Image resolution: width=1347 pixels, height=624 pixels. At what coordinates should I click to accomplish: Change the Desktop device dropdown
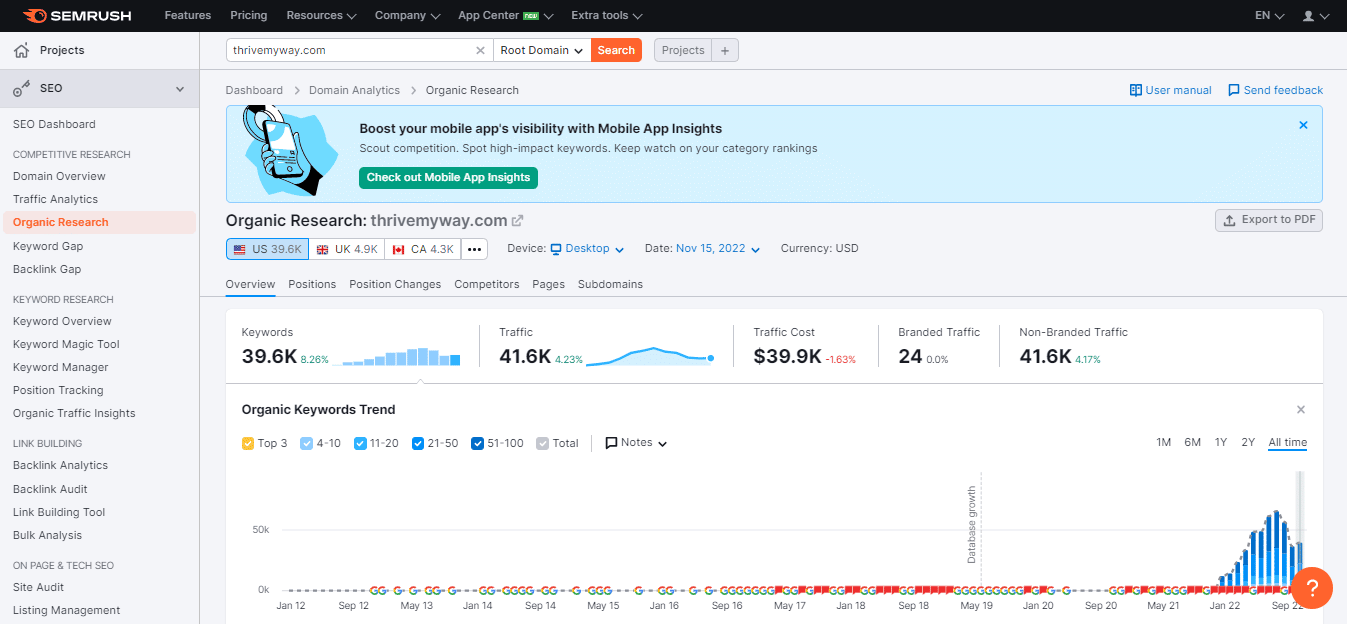588,249
